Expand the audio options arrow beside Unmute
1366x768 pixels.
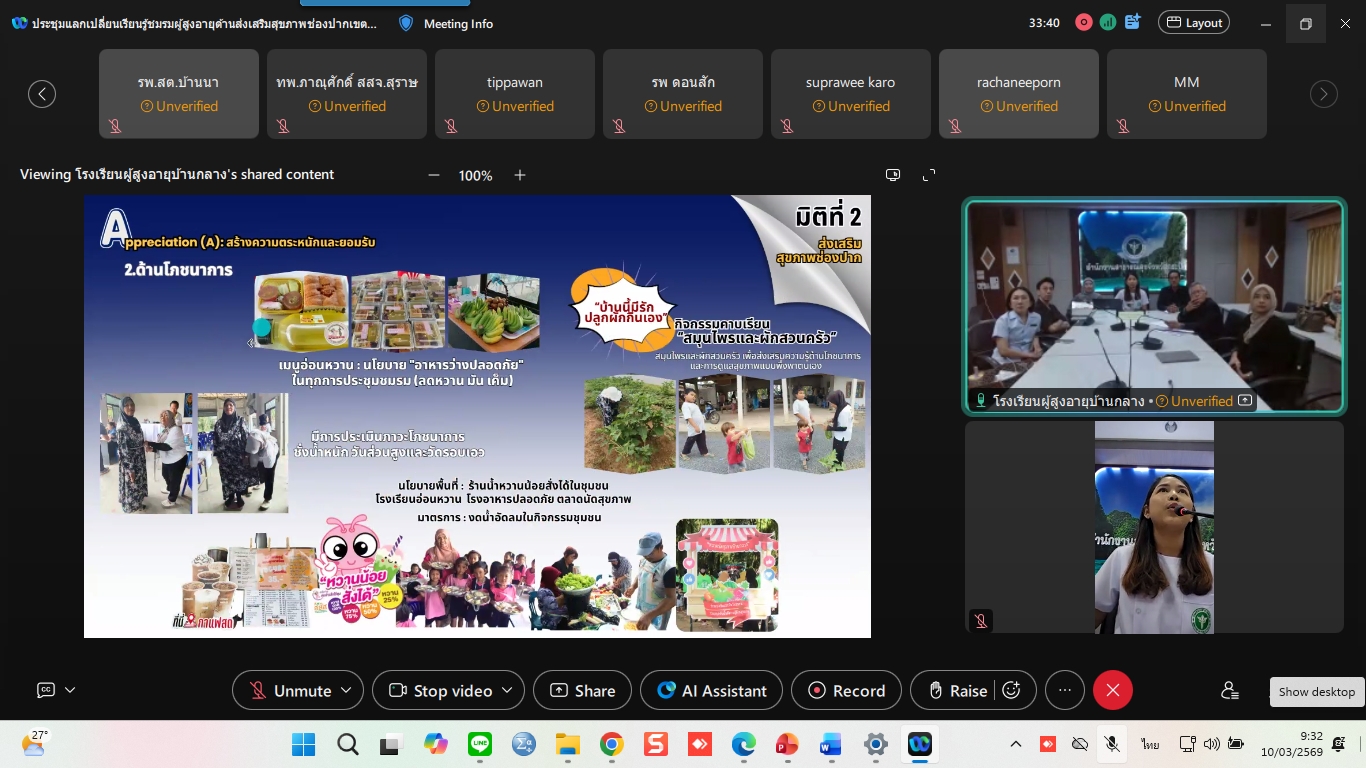pos(346,690)
